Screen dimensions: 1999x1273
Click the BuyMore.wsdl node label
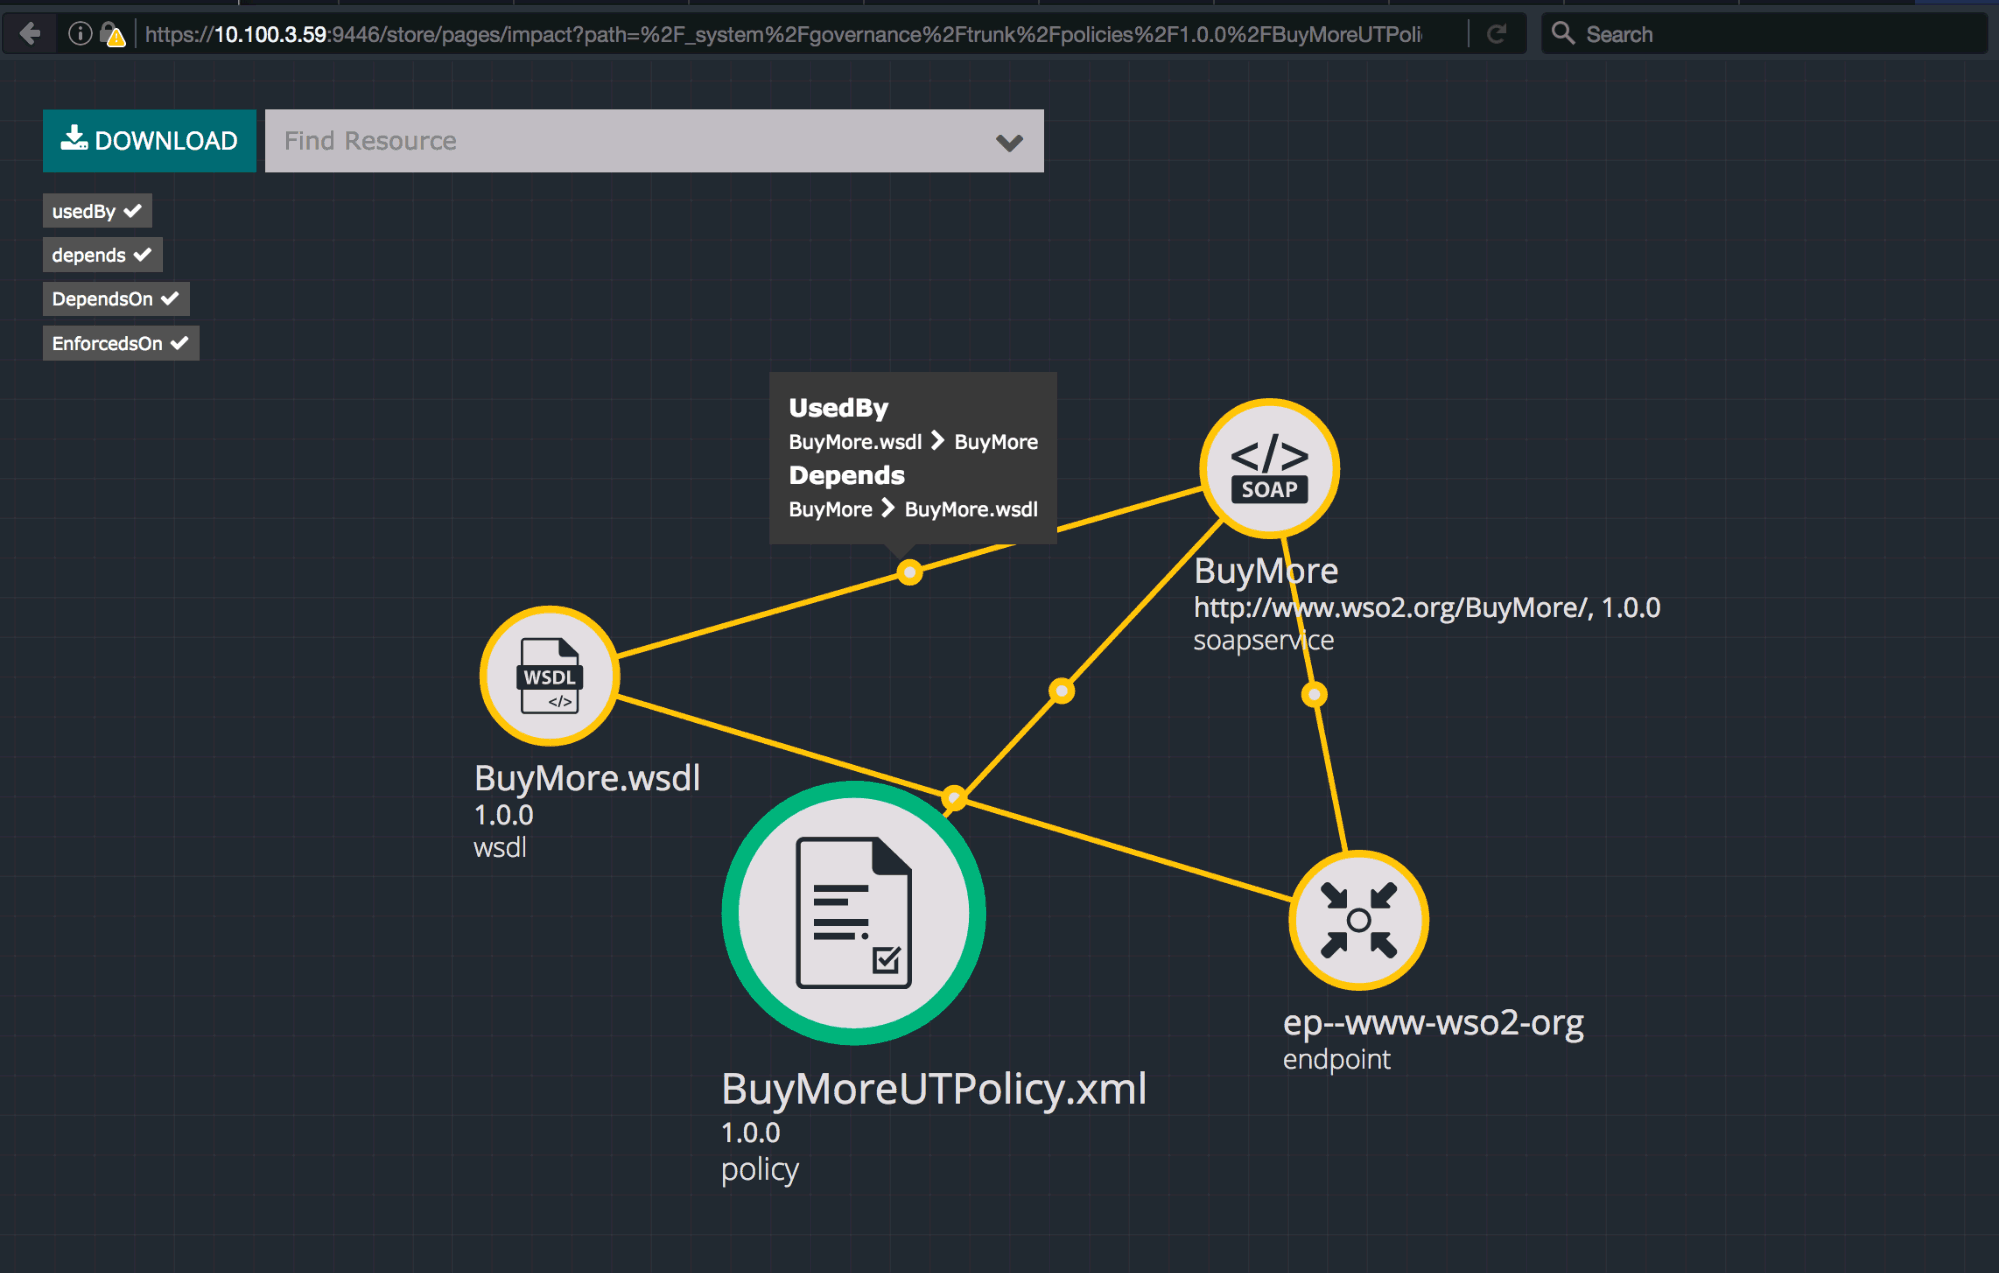click(587, 778)
